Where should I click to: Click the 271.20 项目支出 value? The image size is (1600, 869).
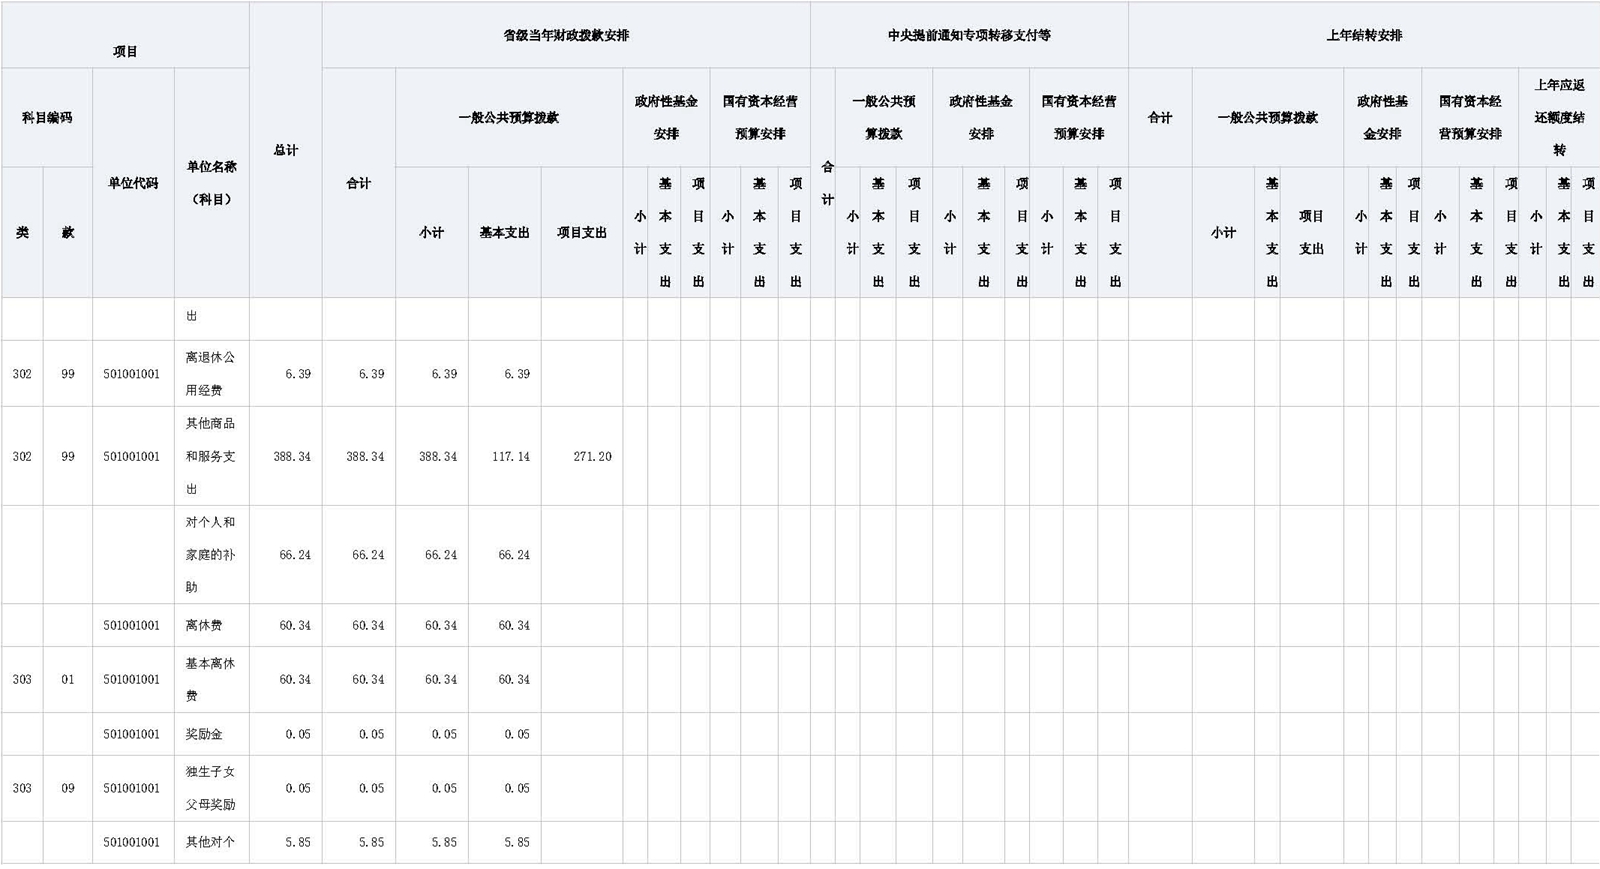click(592, 456)
